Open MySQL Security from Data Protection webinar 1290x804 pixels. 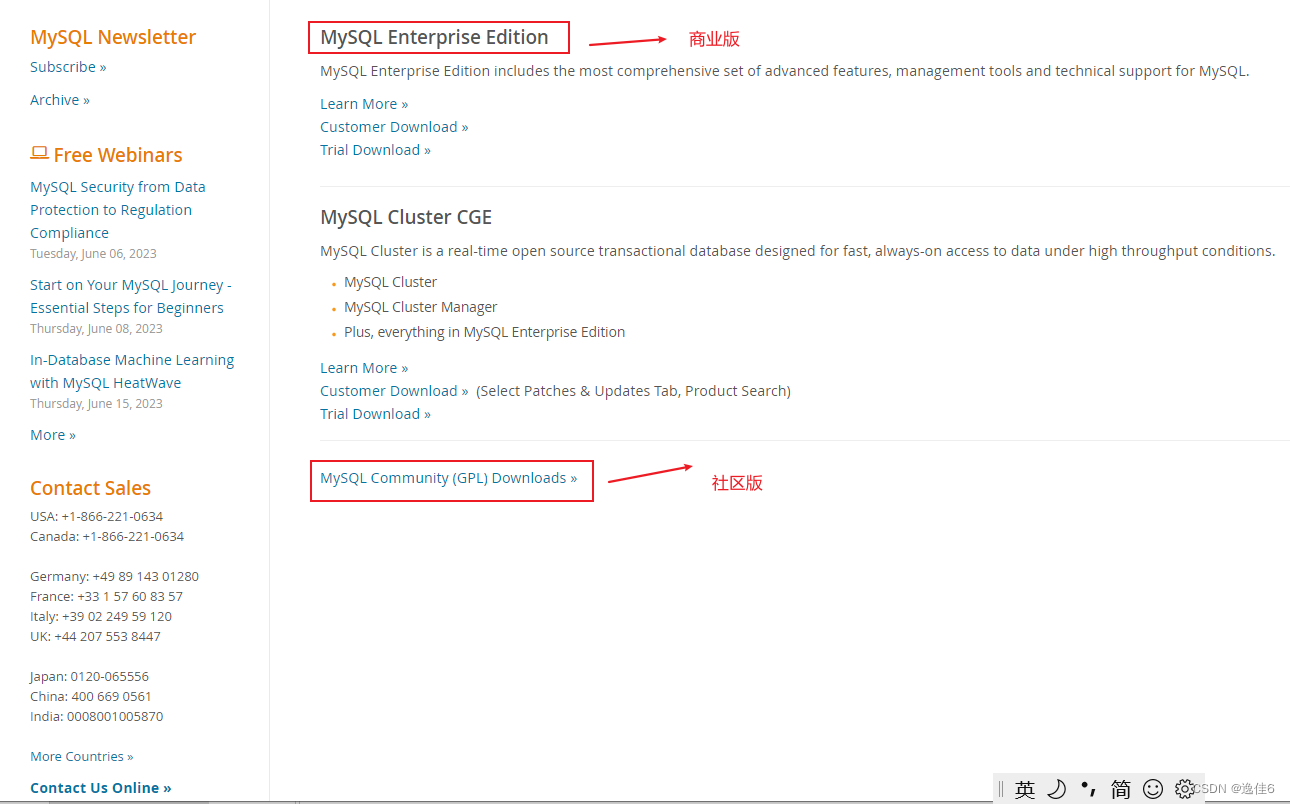(x=118, y=210)
